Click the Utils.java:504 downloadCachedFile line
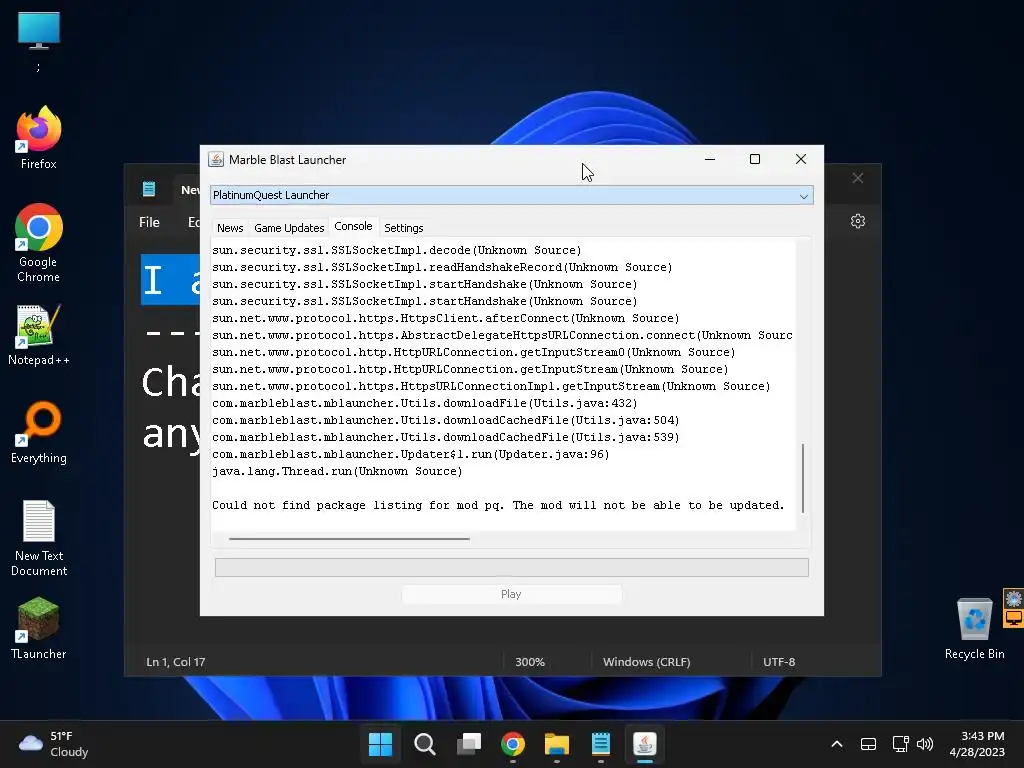Viewport: 1024px width, 768px height. [445, 421]
